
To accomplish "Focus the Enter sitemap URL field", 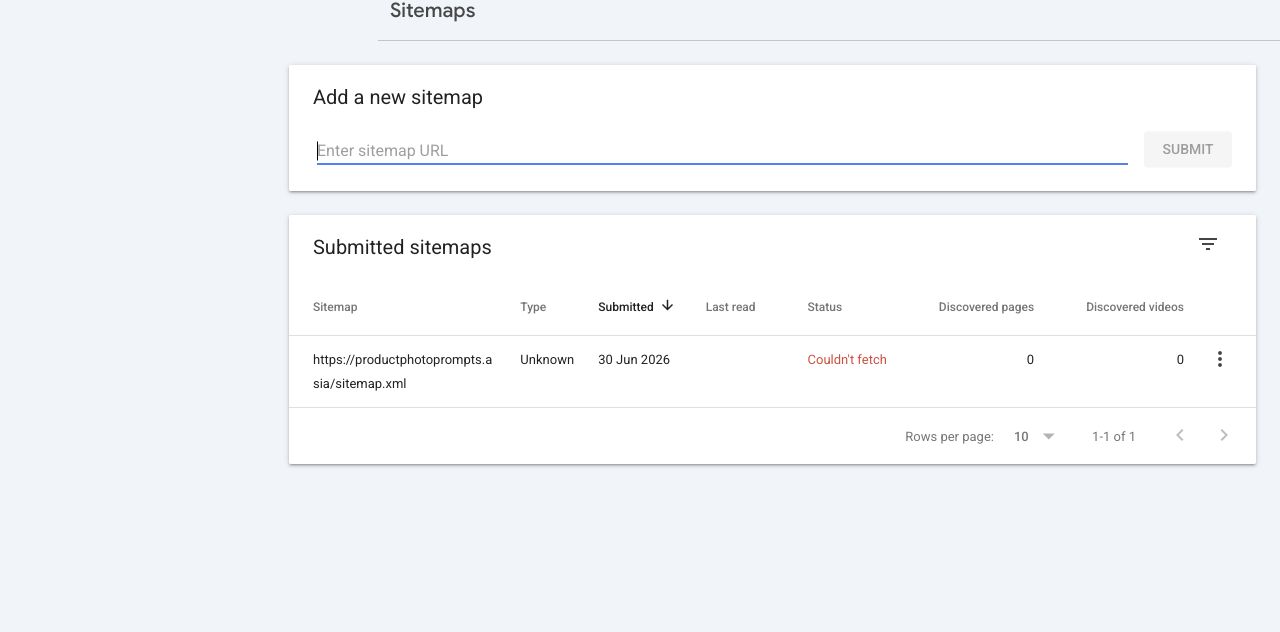I will [722, 150].
